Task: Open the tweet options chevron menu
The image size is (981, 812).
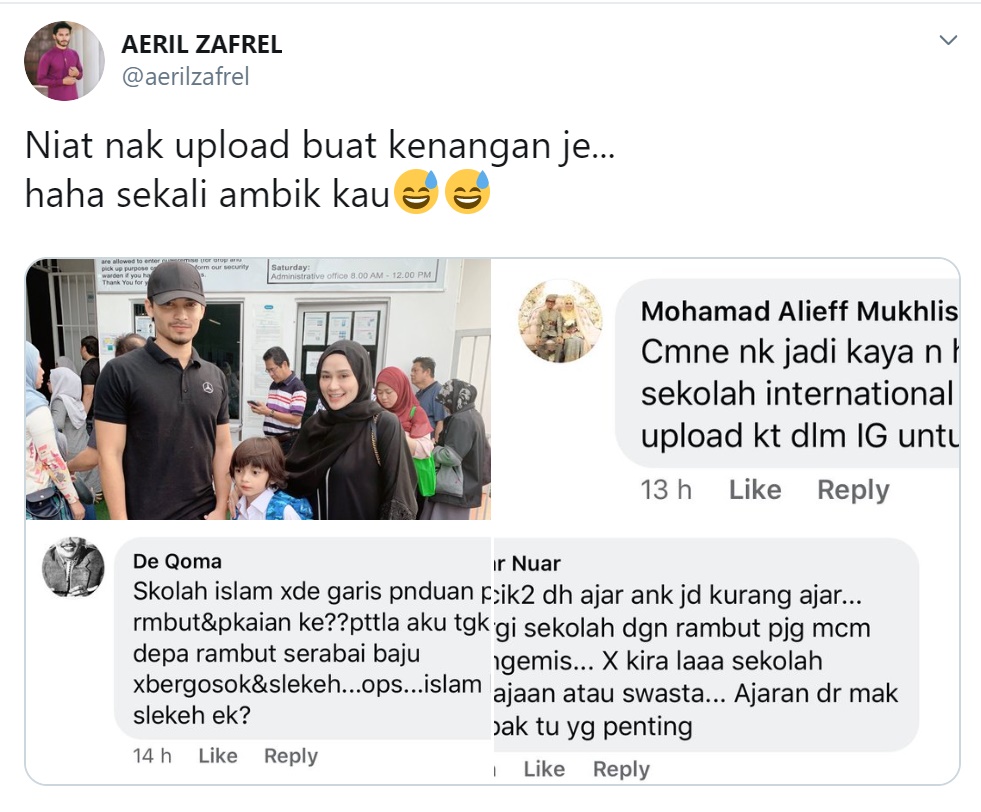Action: (x=948, y=41)
